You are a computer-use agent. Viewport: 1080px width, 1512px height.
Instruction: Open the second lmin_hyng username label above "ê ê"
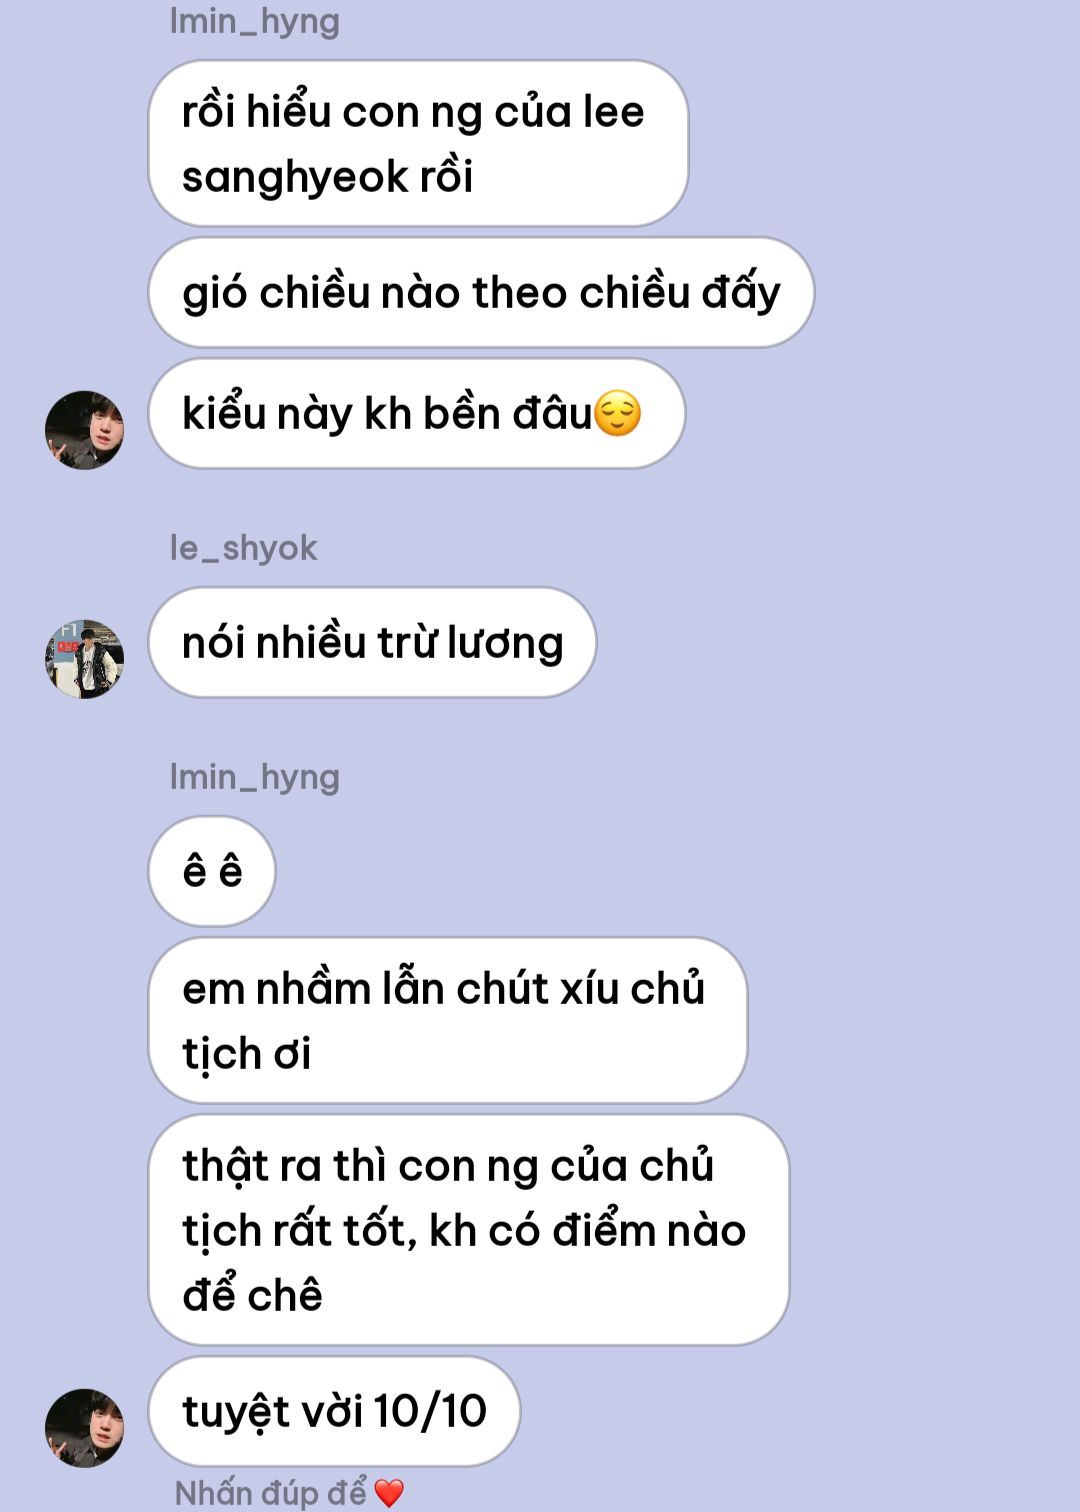pos(254,777)
